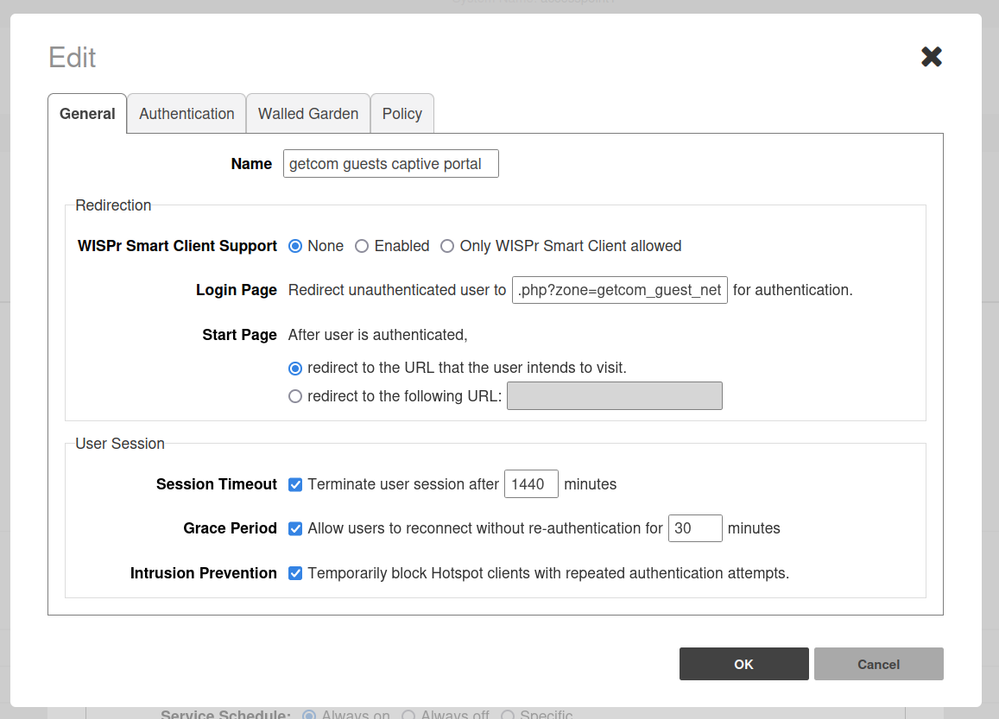The image size is (999, 719).
Task: Click the Cancel button
Action: [878, 664]
